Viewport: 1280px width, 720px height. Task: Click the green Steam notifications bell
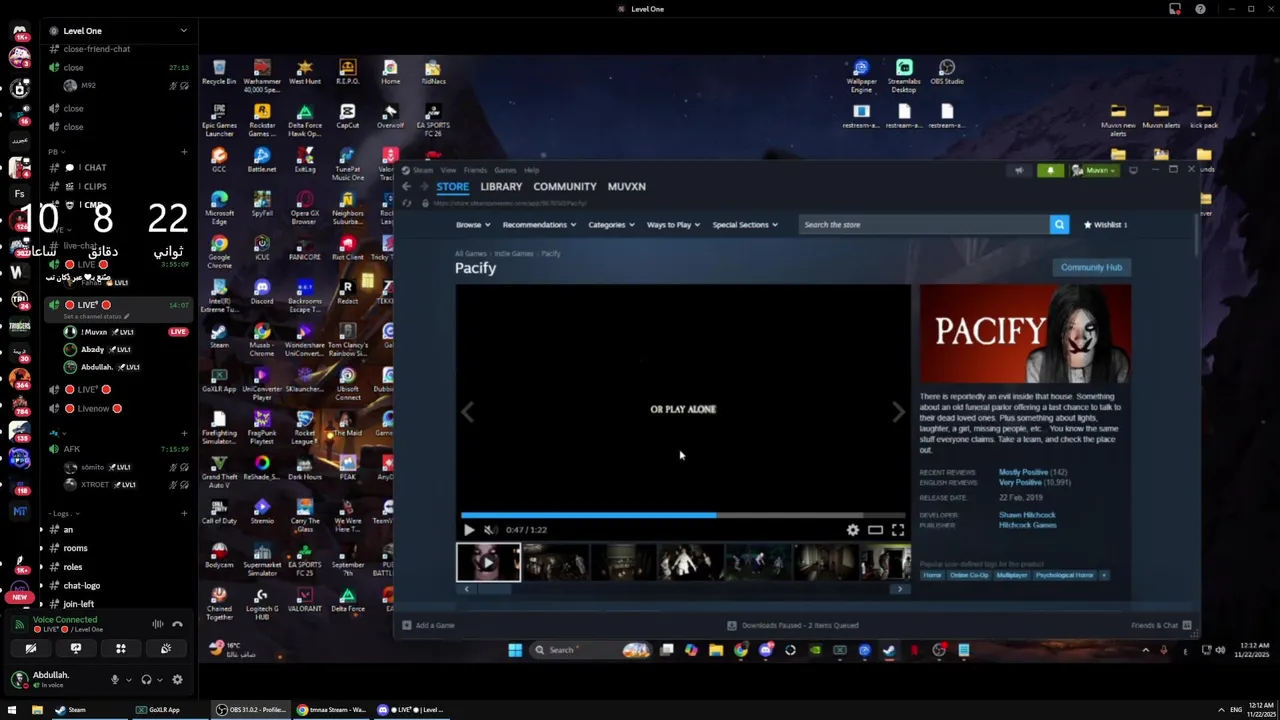[1050, 170]
